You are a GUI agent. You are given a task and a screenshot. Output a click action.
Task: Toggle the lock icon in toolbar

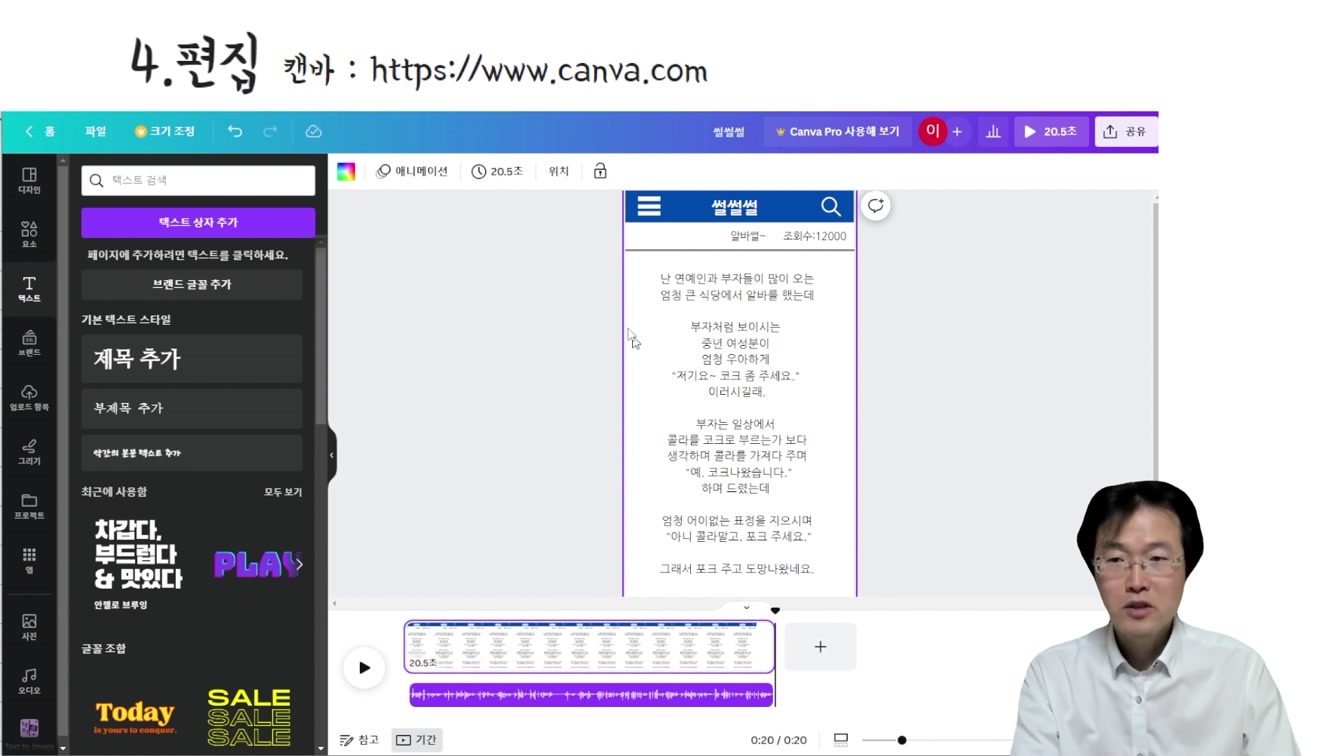point(600,171)
